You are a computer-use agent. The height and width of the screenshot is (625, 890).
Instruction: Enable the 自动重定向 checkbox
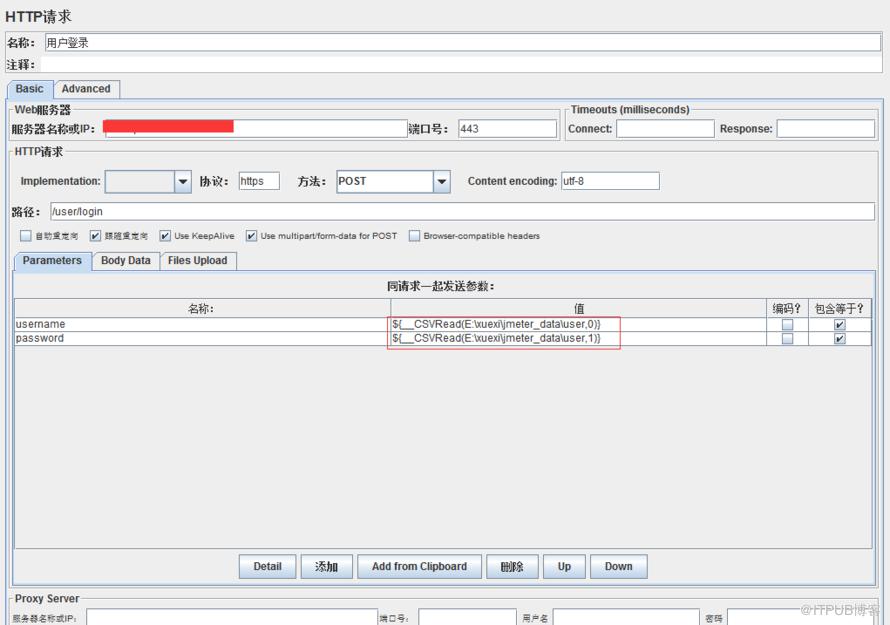coord(26,236)
